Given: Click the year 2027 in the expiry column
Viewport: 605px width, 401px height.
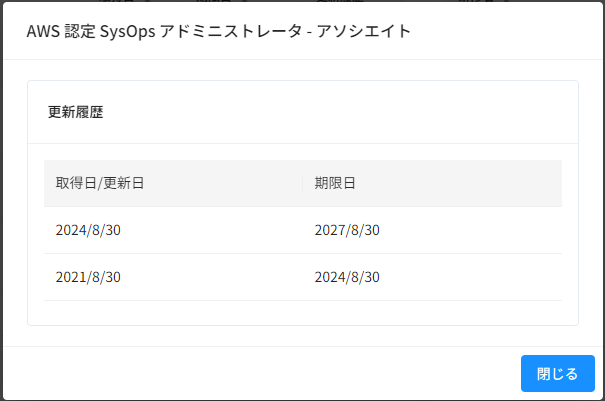Looking at the screenshot, I should (330, 230).
